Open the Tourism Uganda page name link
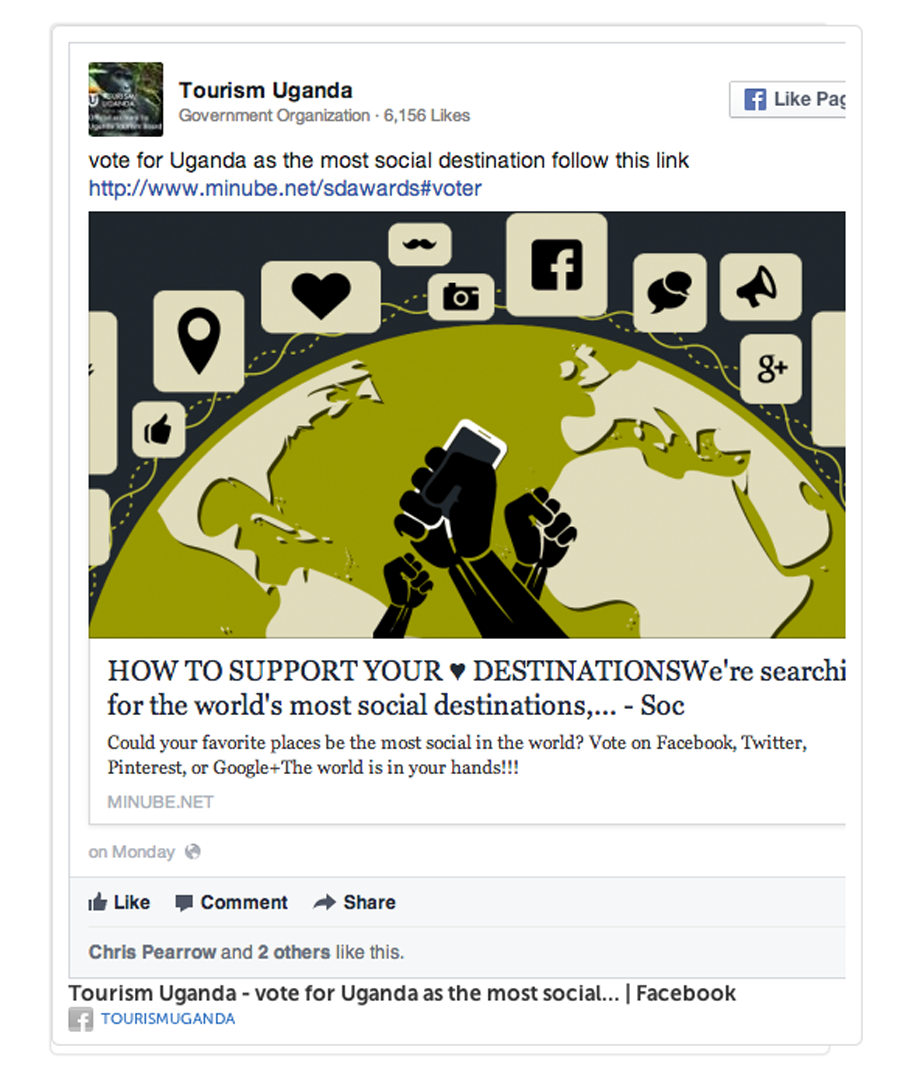 [266, 90]
